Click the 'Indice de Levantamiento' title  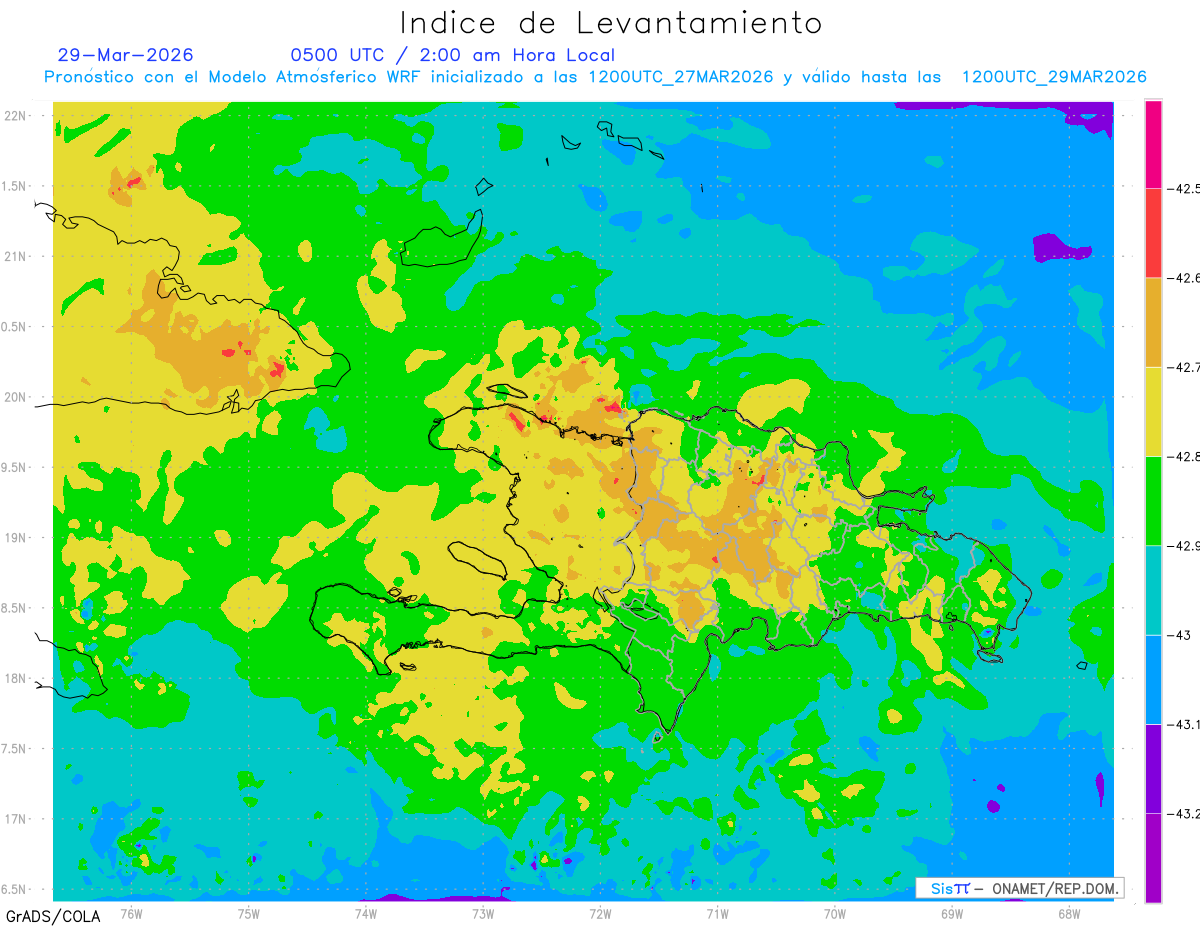tap(611, 22)
